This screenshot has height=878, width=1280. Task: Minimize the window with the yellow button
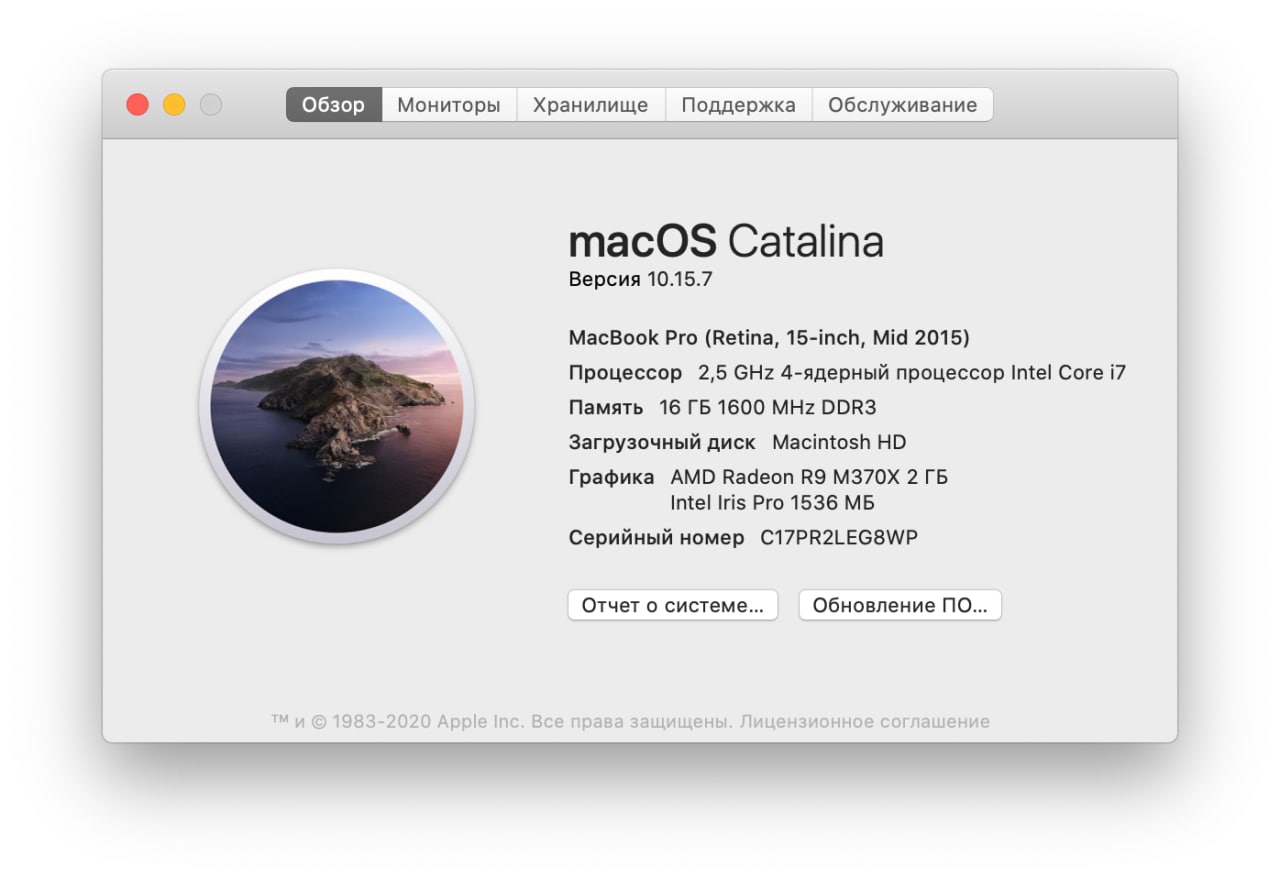[x=174, y=104]
